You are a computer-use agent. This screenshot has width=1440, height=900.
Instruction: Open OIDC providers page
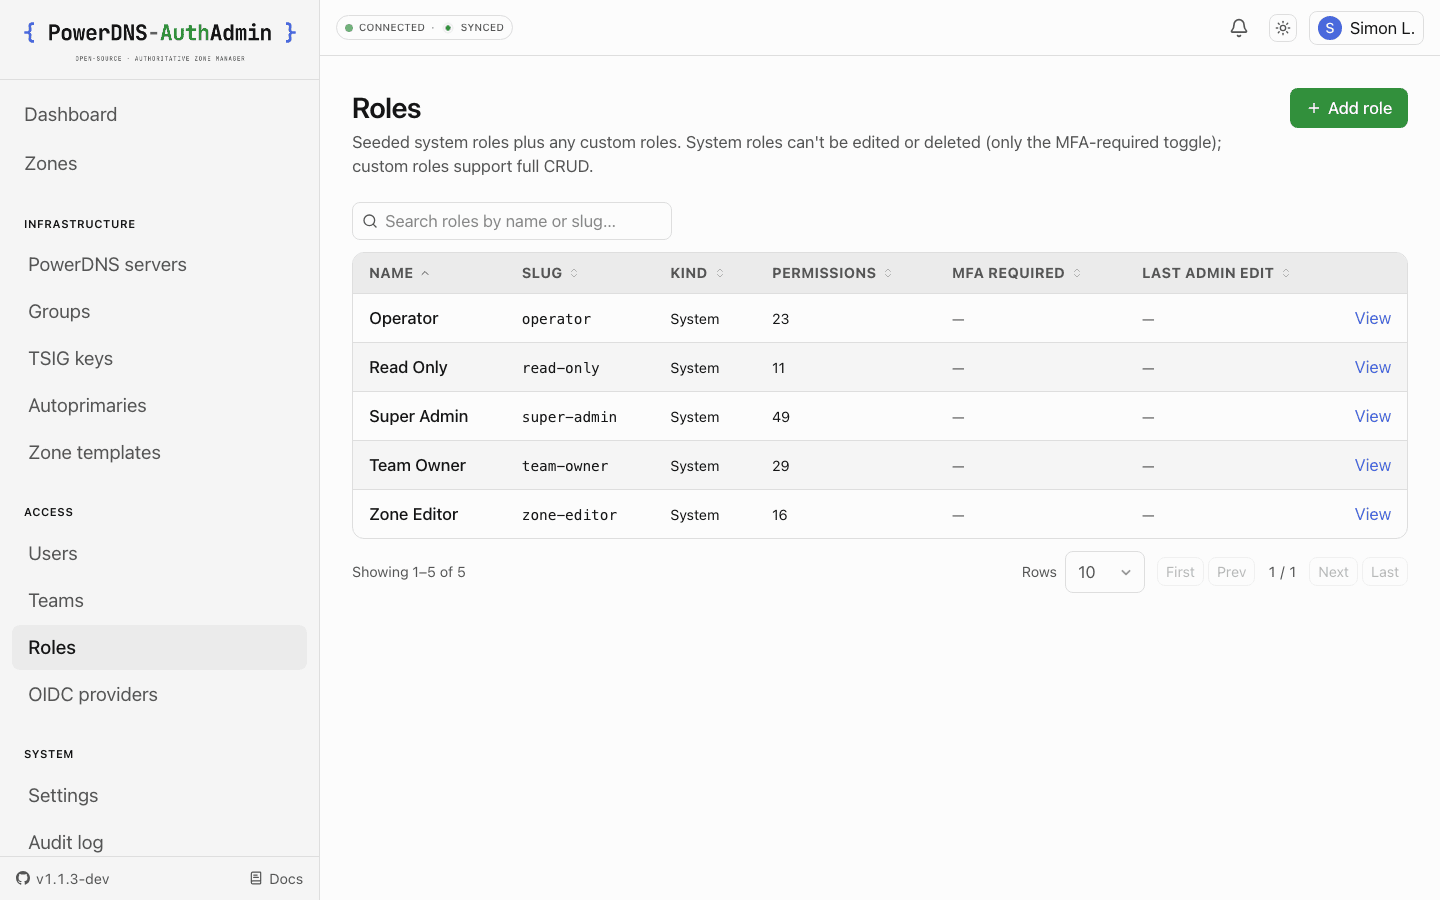coord(159,694)
